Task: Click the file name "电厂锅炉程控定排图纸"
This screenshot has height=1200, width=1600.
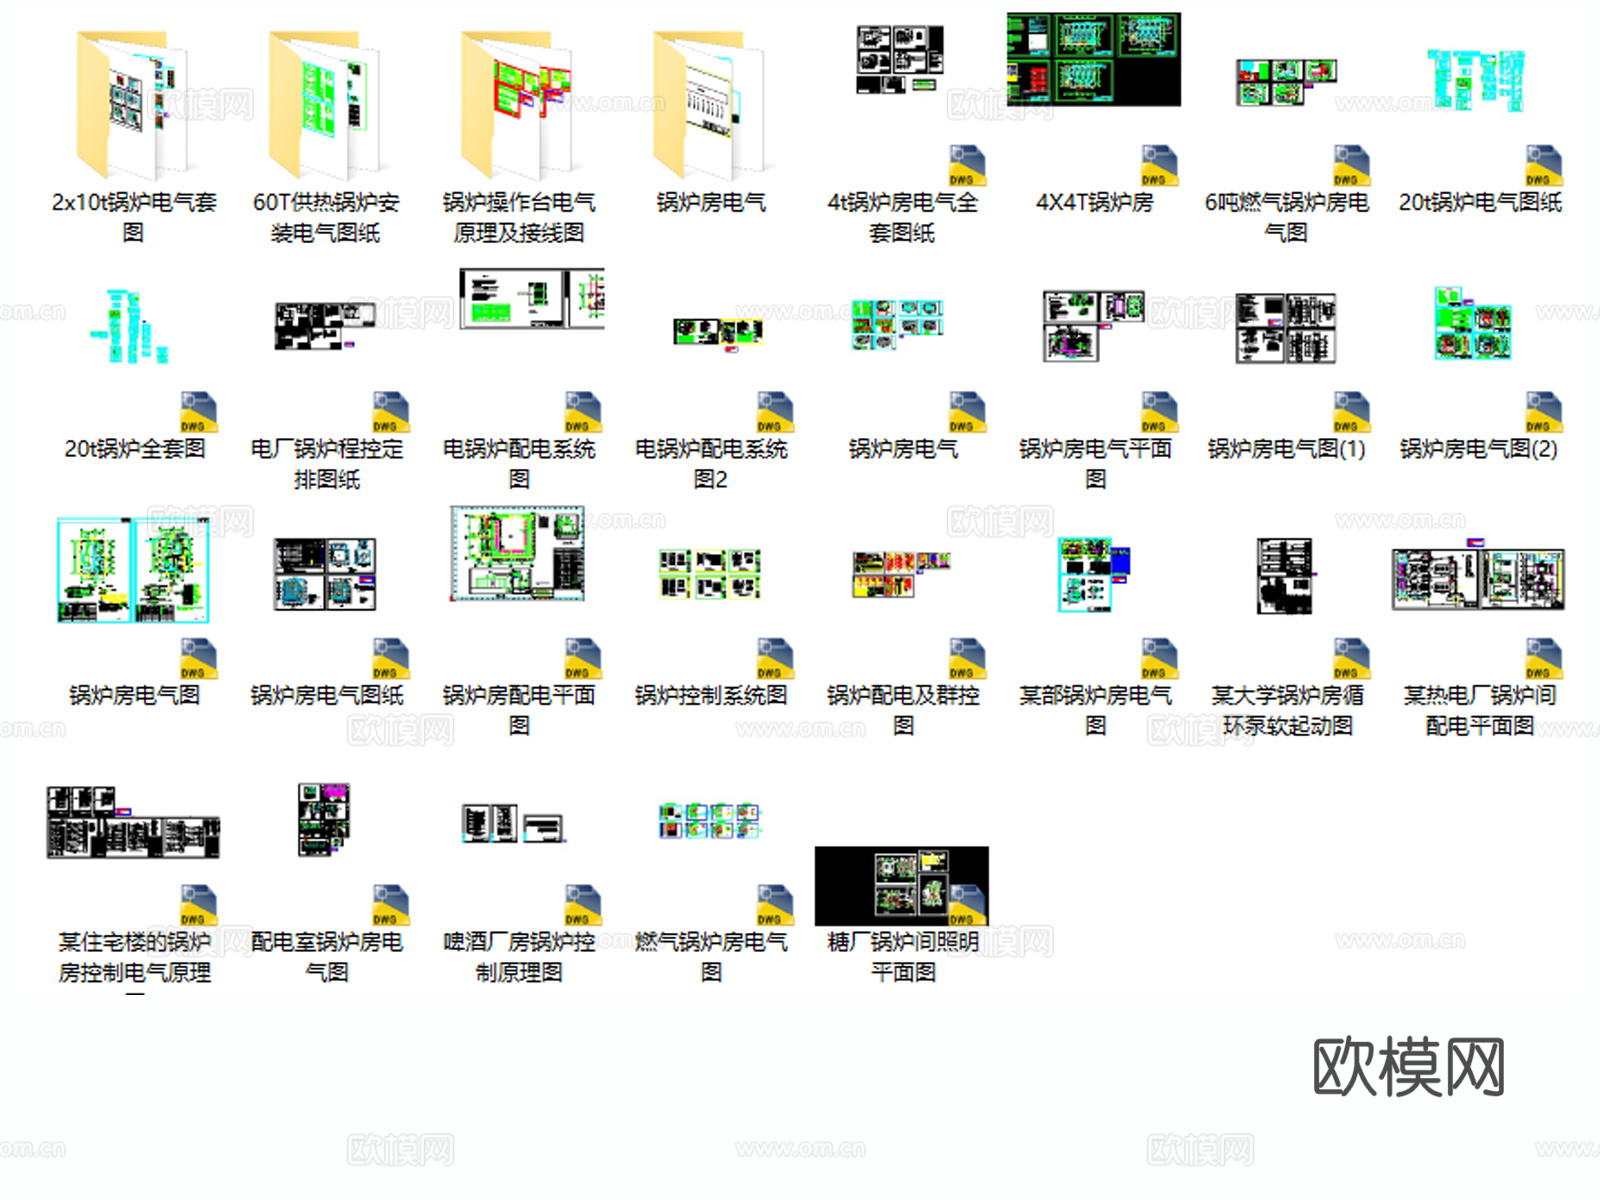Action: (326, 464)
